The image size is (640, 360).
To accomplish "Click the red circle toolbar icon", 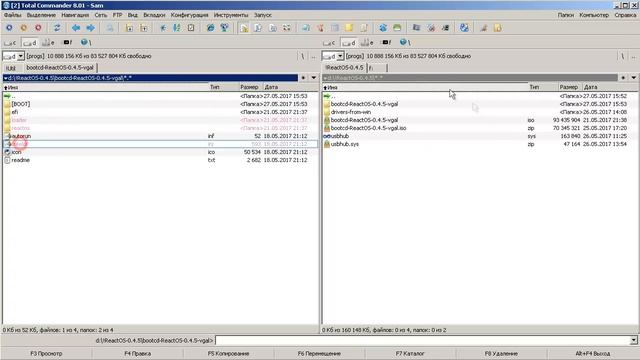I will [38, 28].
